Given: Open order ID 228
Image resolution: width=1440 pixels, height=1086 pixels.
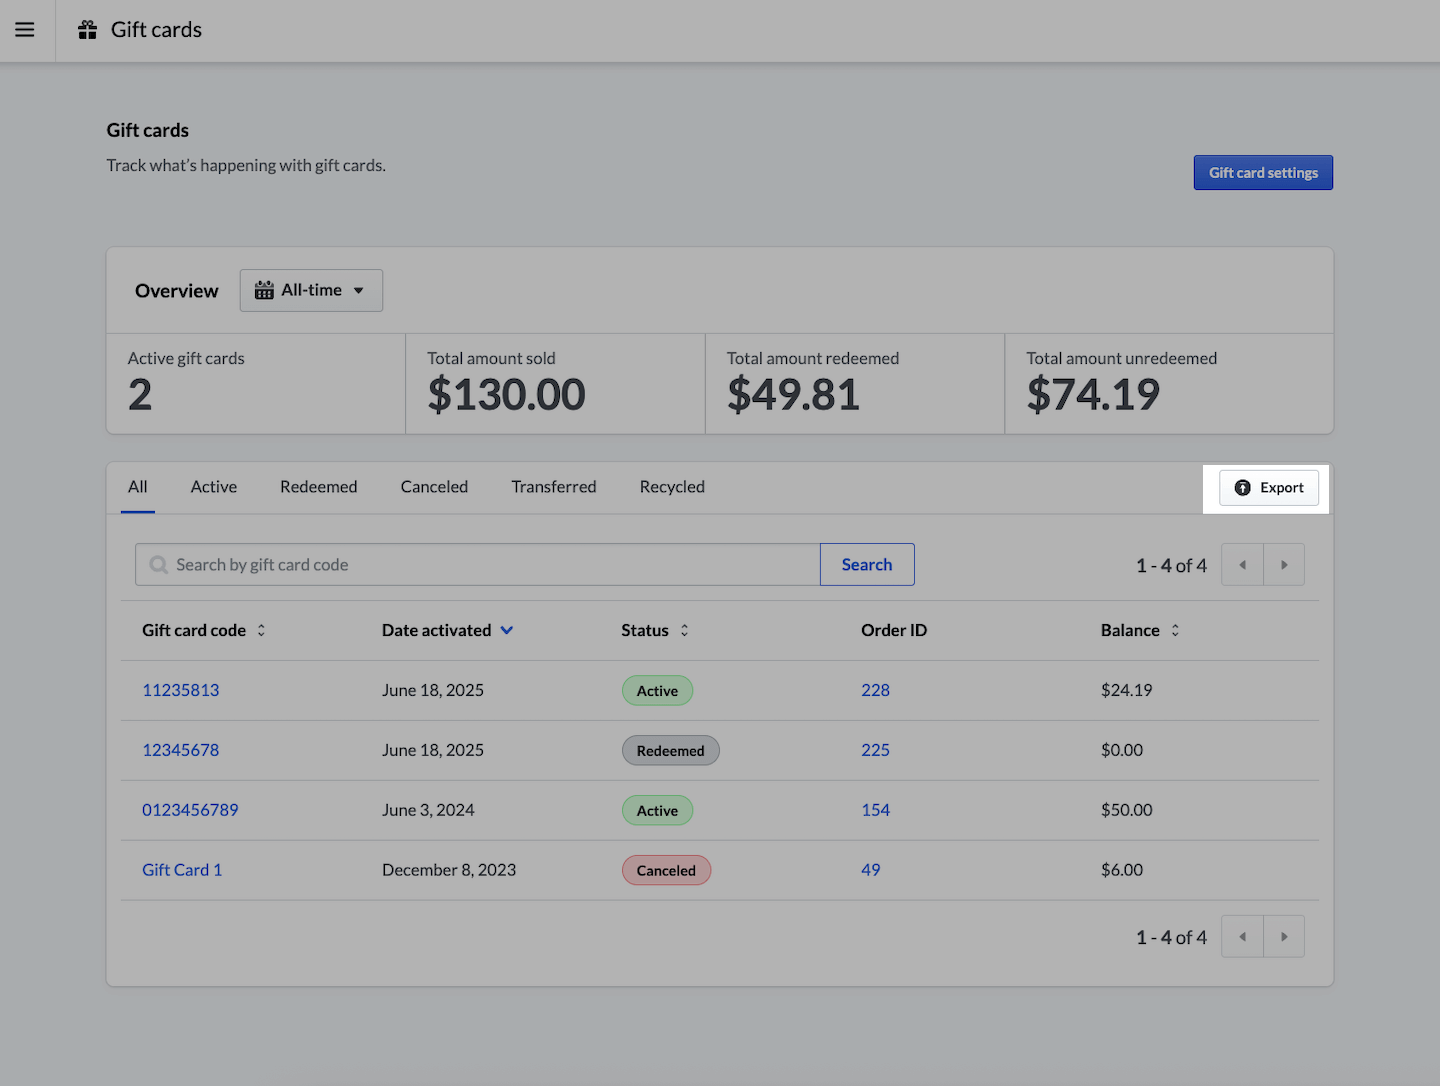Looking at the screenshot, I should click(x=875, y=690).
